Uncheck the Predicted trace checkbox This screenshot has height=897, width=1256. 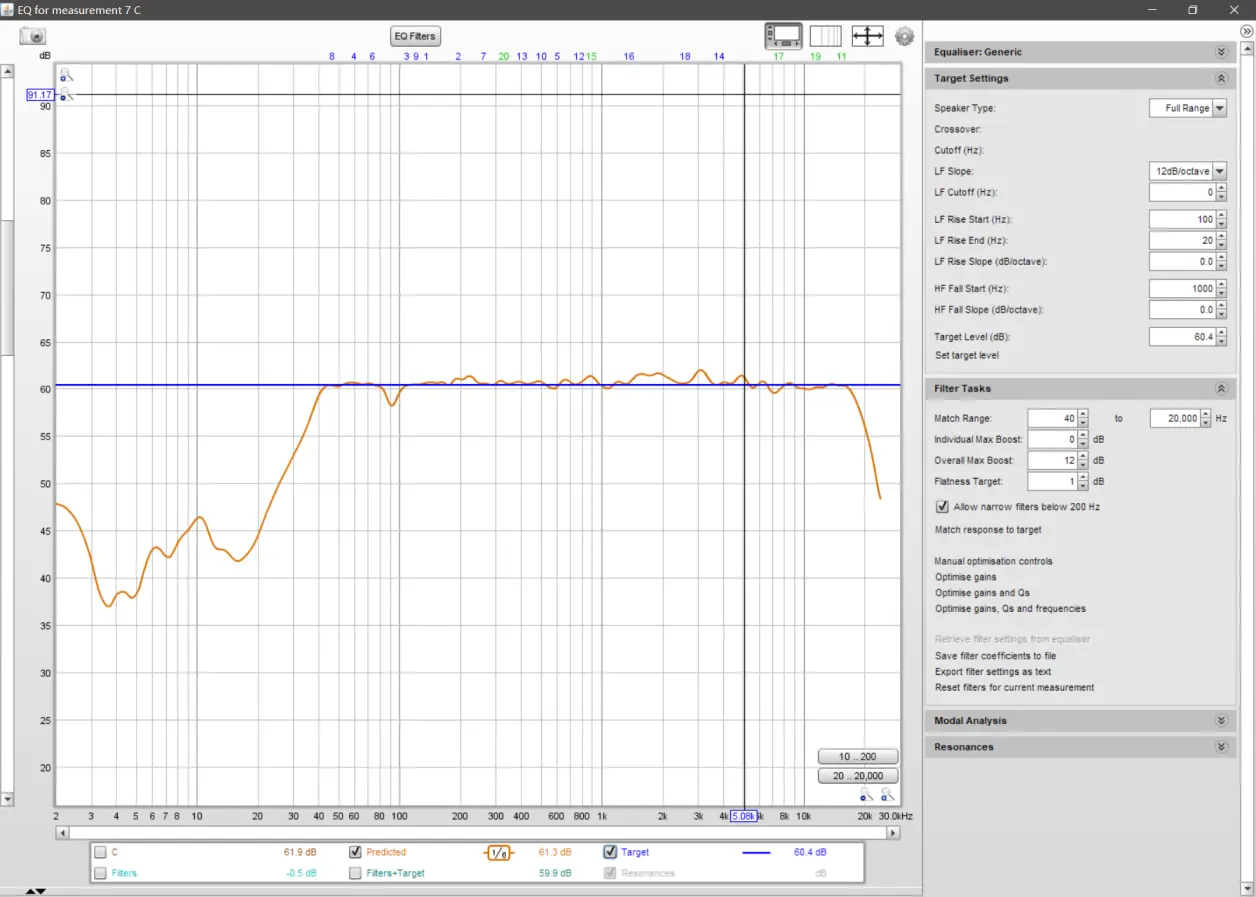click(x=355, y=853)
